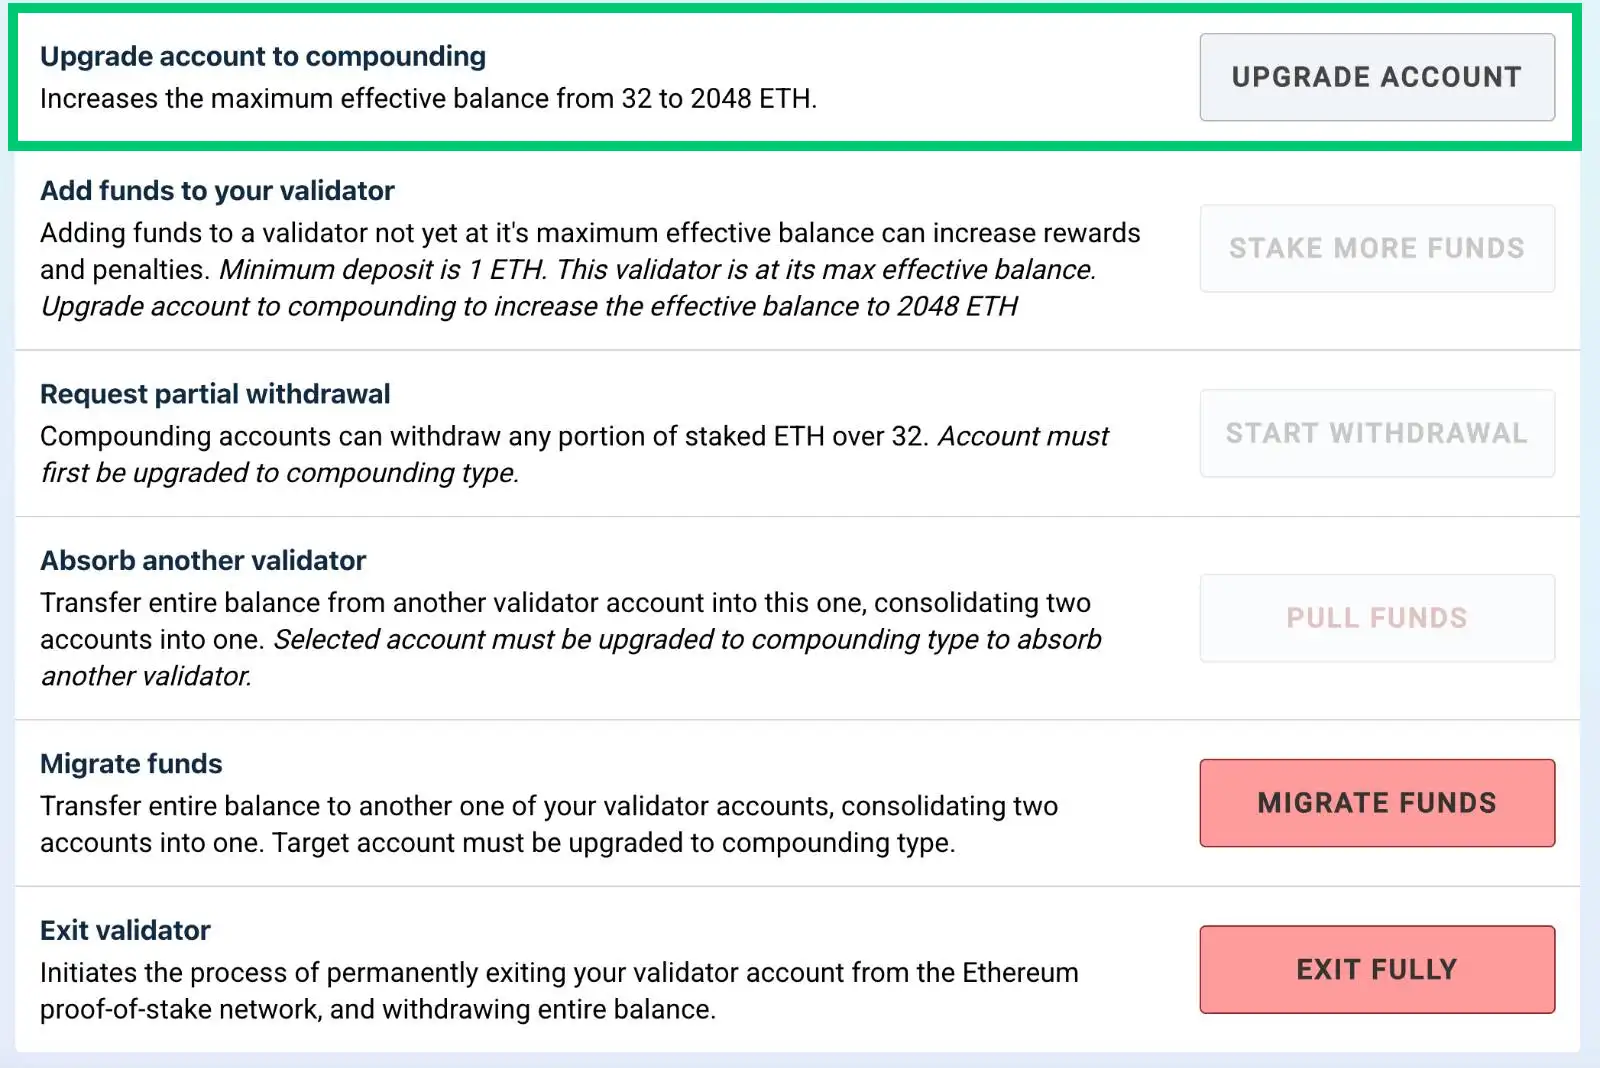
Task: Select the 'Upgrade account to compounding' heading
Action: pyautogui.click(x=263, y=56)
